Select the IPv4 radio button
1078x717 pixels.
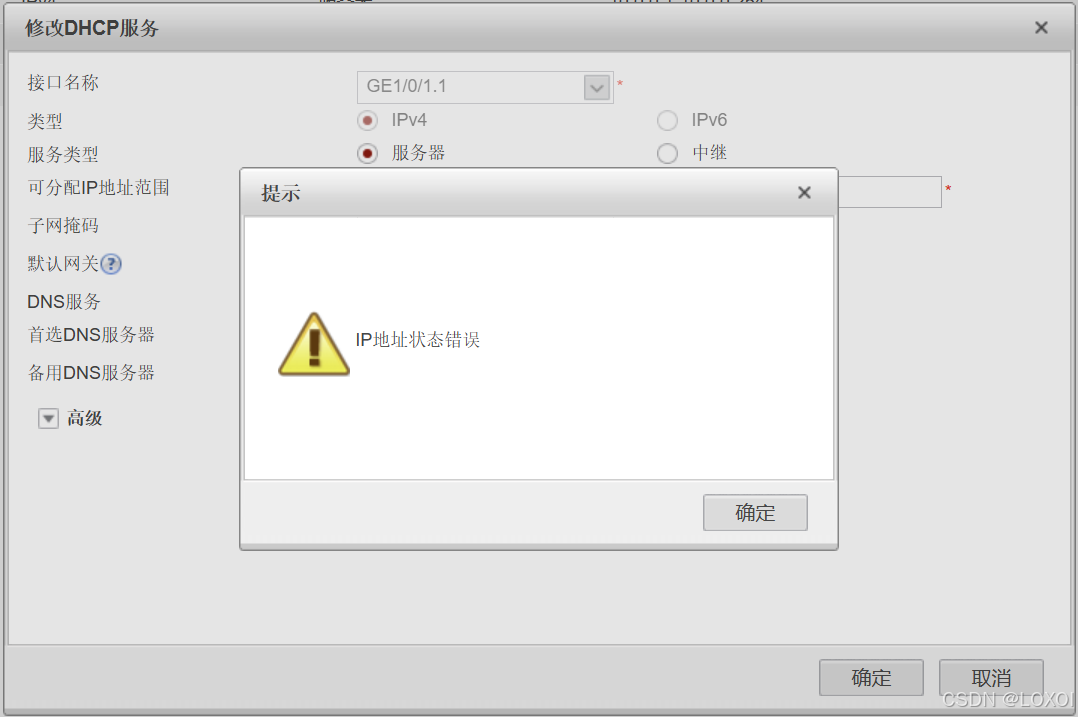click(367, 121)
